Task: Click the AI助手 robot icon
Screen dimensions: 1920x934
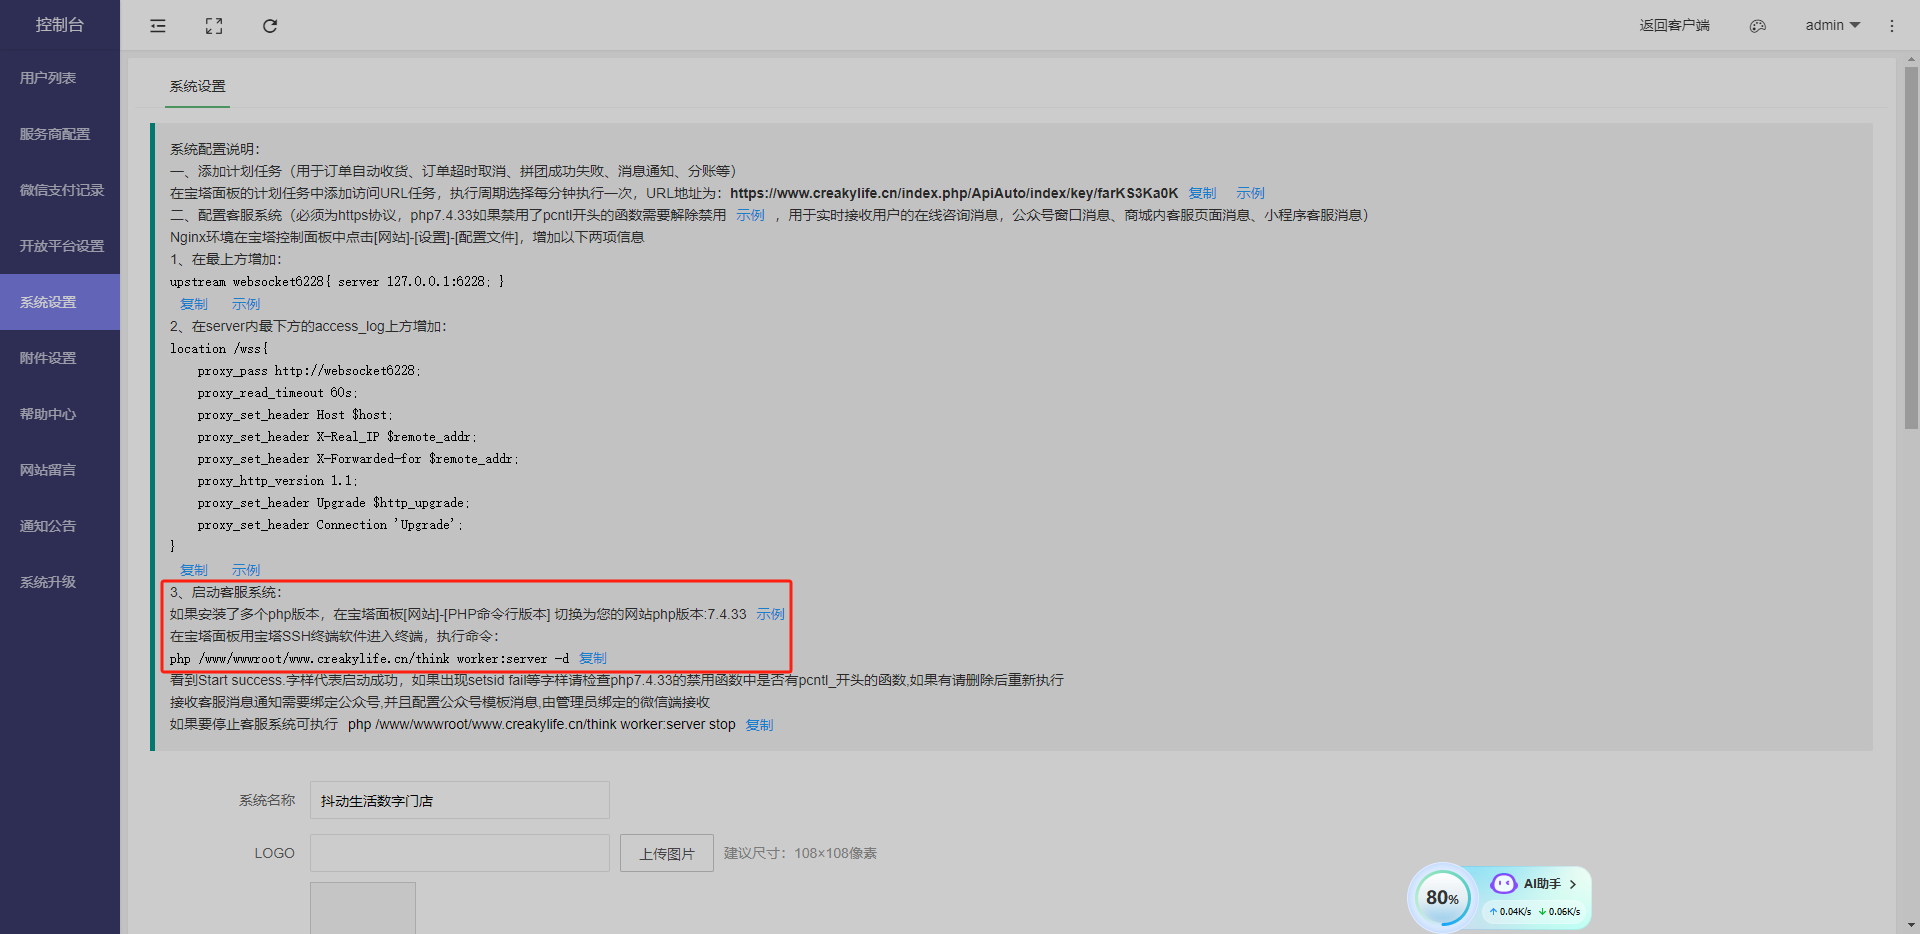Action: pos(1503,884)
